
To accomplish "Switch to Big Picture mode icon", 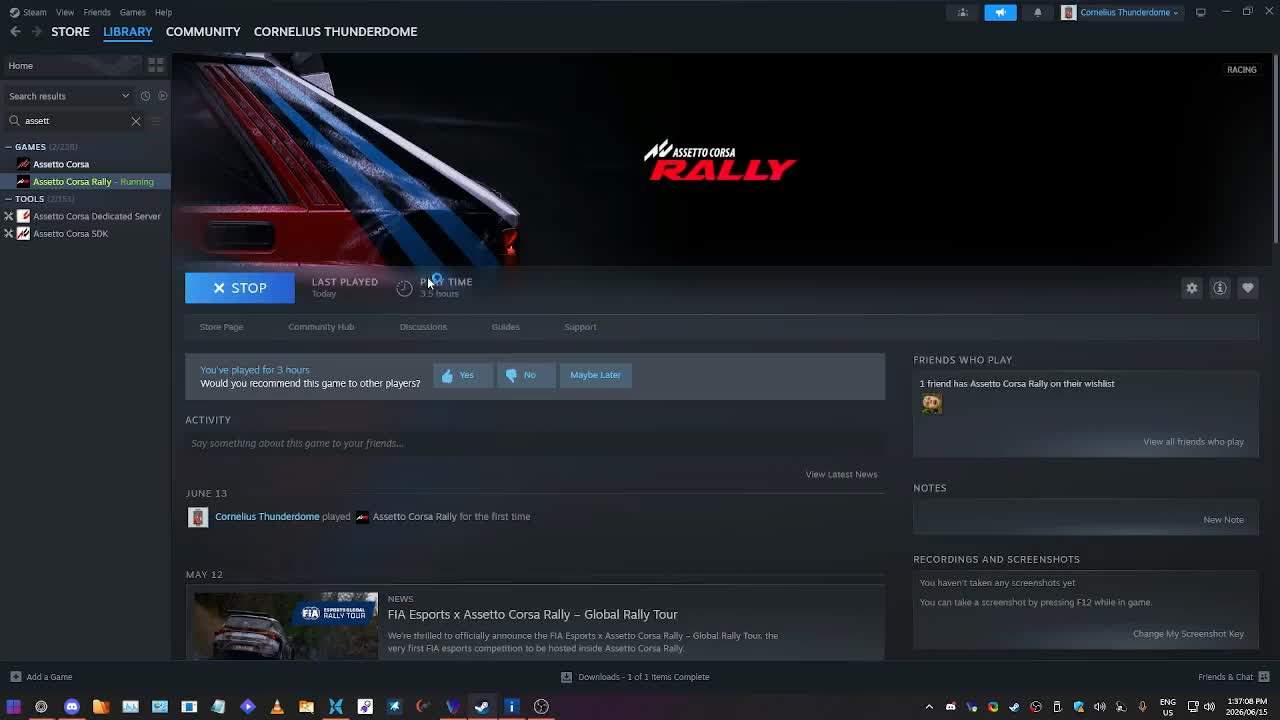I will [x=1200, y=12].
